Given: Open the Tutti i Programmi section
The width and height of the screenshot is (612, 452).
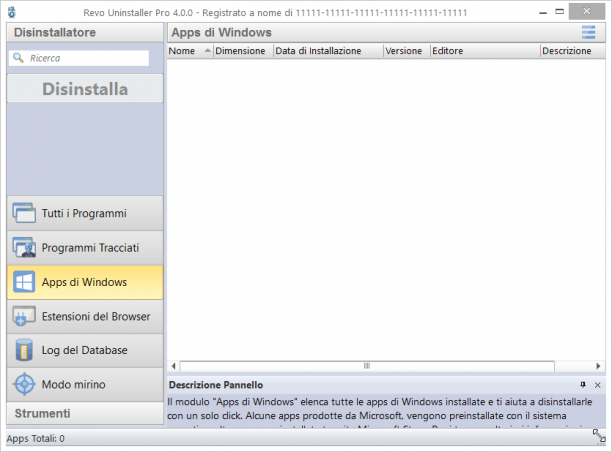Looking at the screenshot, I should [x=85, y=213].
